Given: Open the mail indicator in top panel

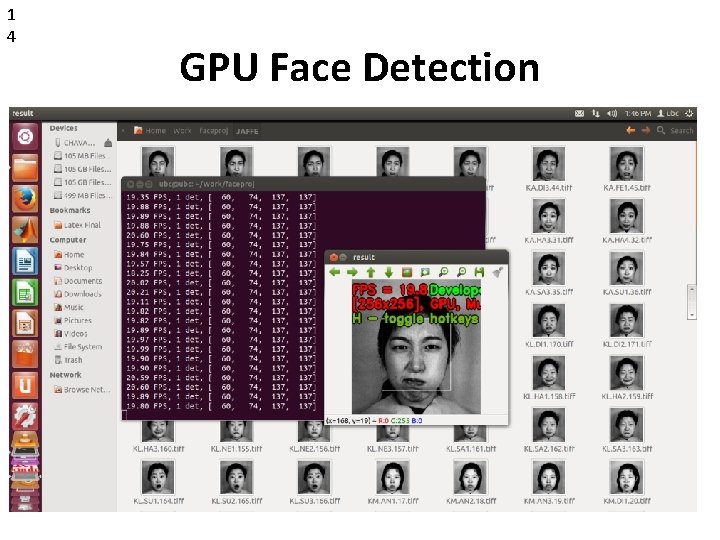Looking at the screenshot, I should click(579, 113).
